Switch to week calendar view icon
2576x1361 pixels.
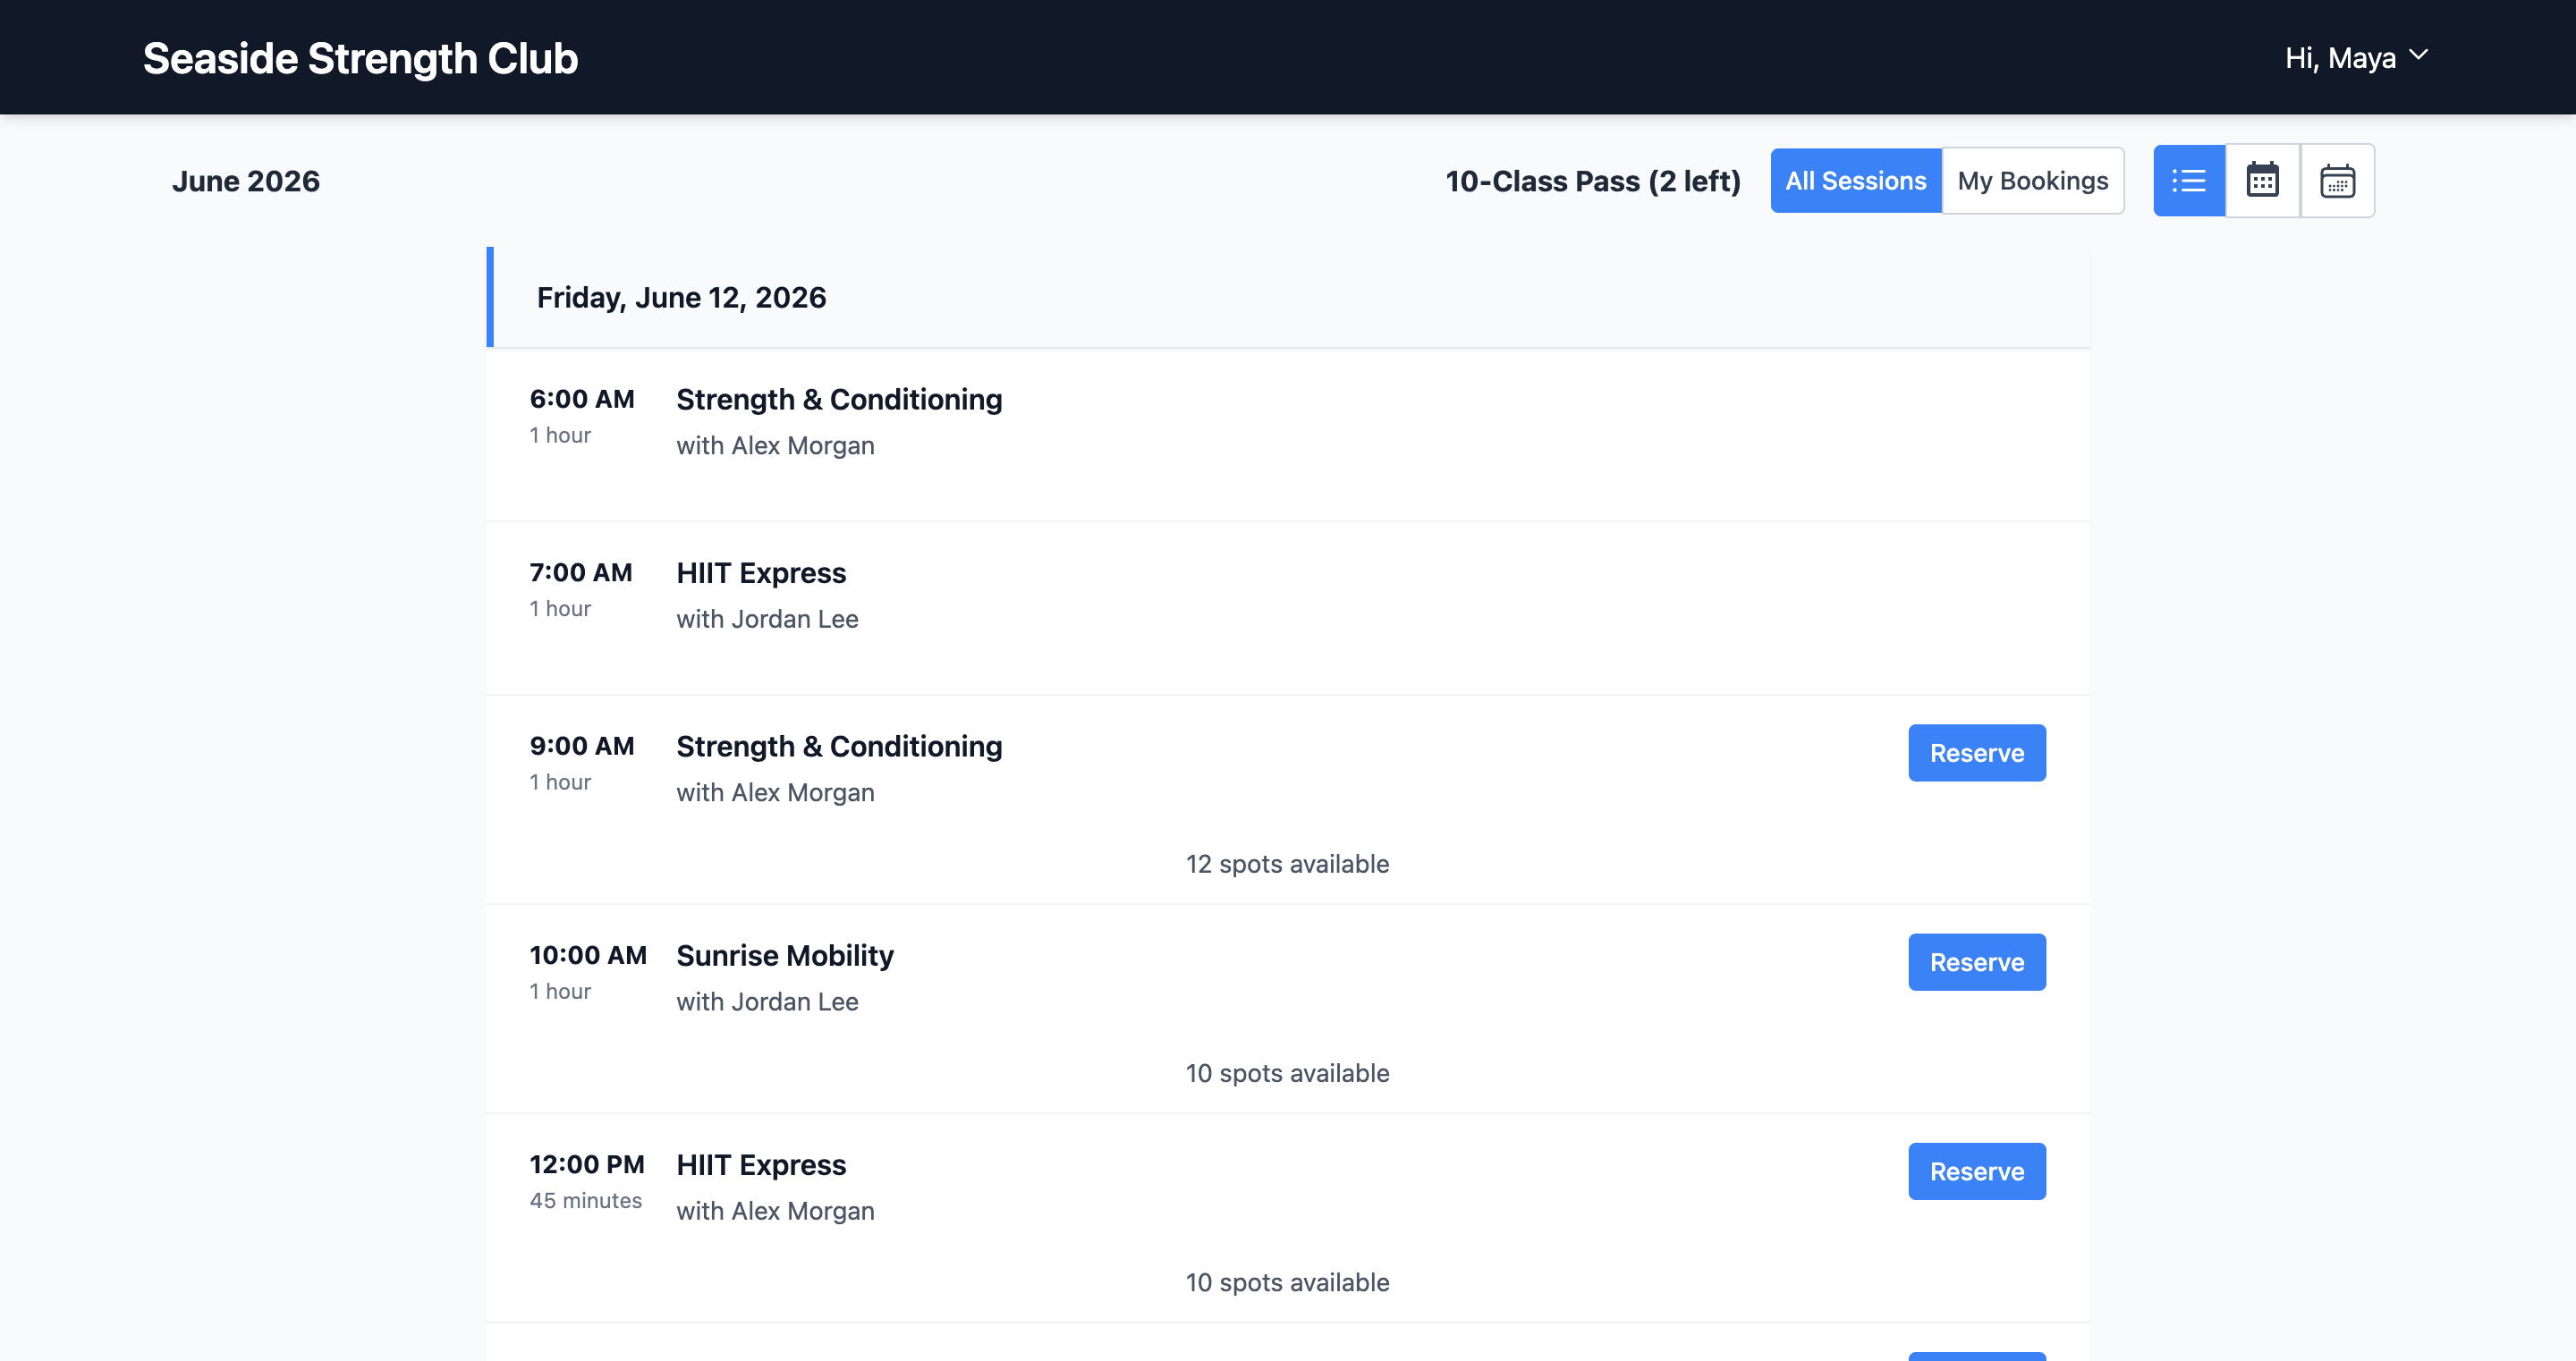(x=2337, y=181)
